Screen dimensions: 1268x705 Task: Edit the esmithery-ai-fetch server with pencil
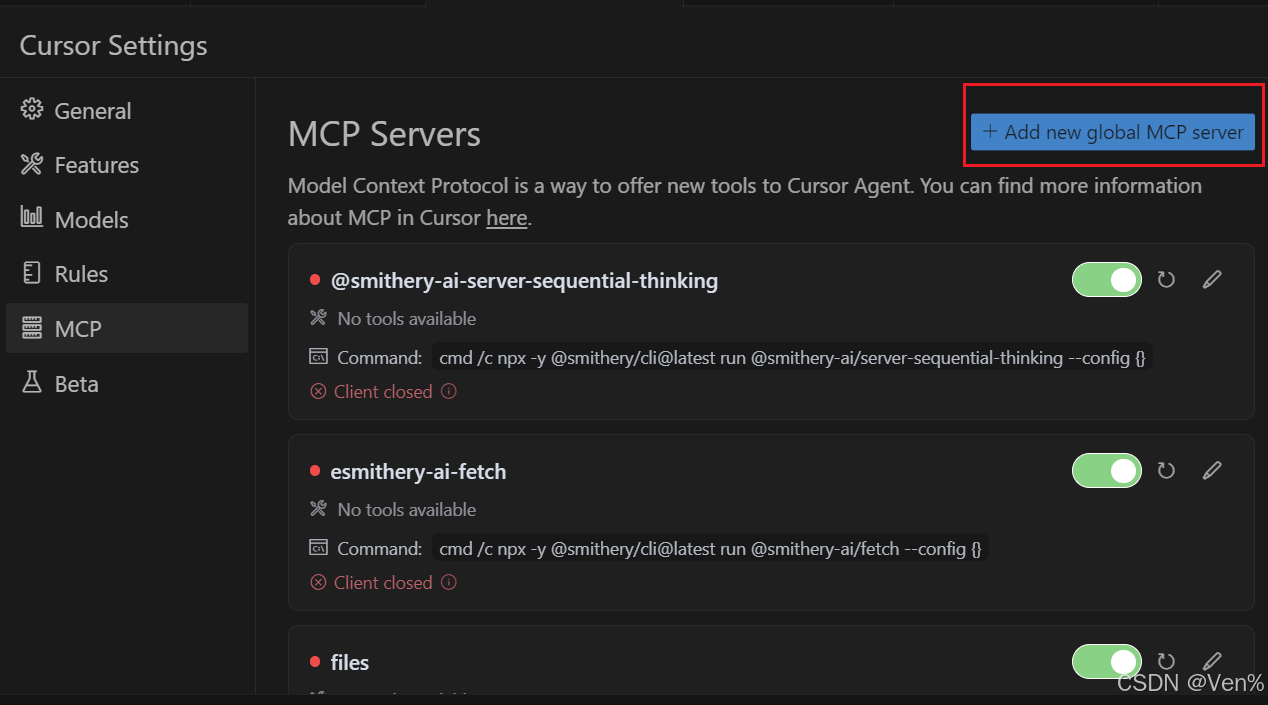click(x=1212, y=470)
